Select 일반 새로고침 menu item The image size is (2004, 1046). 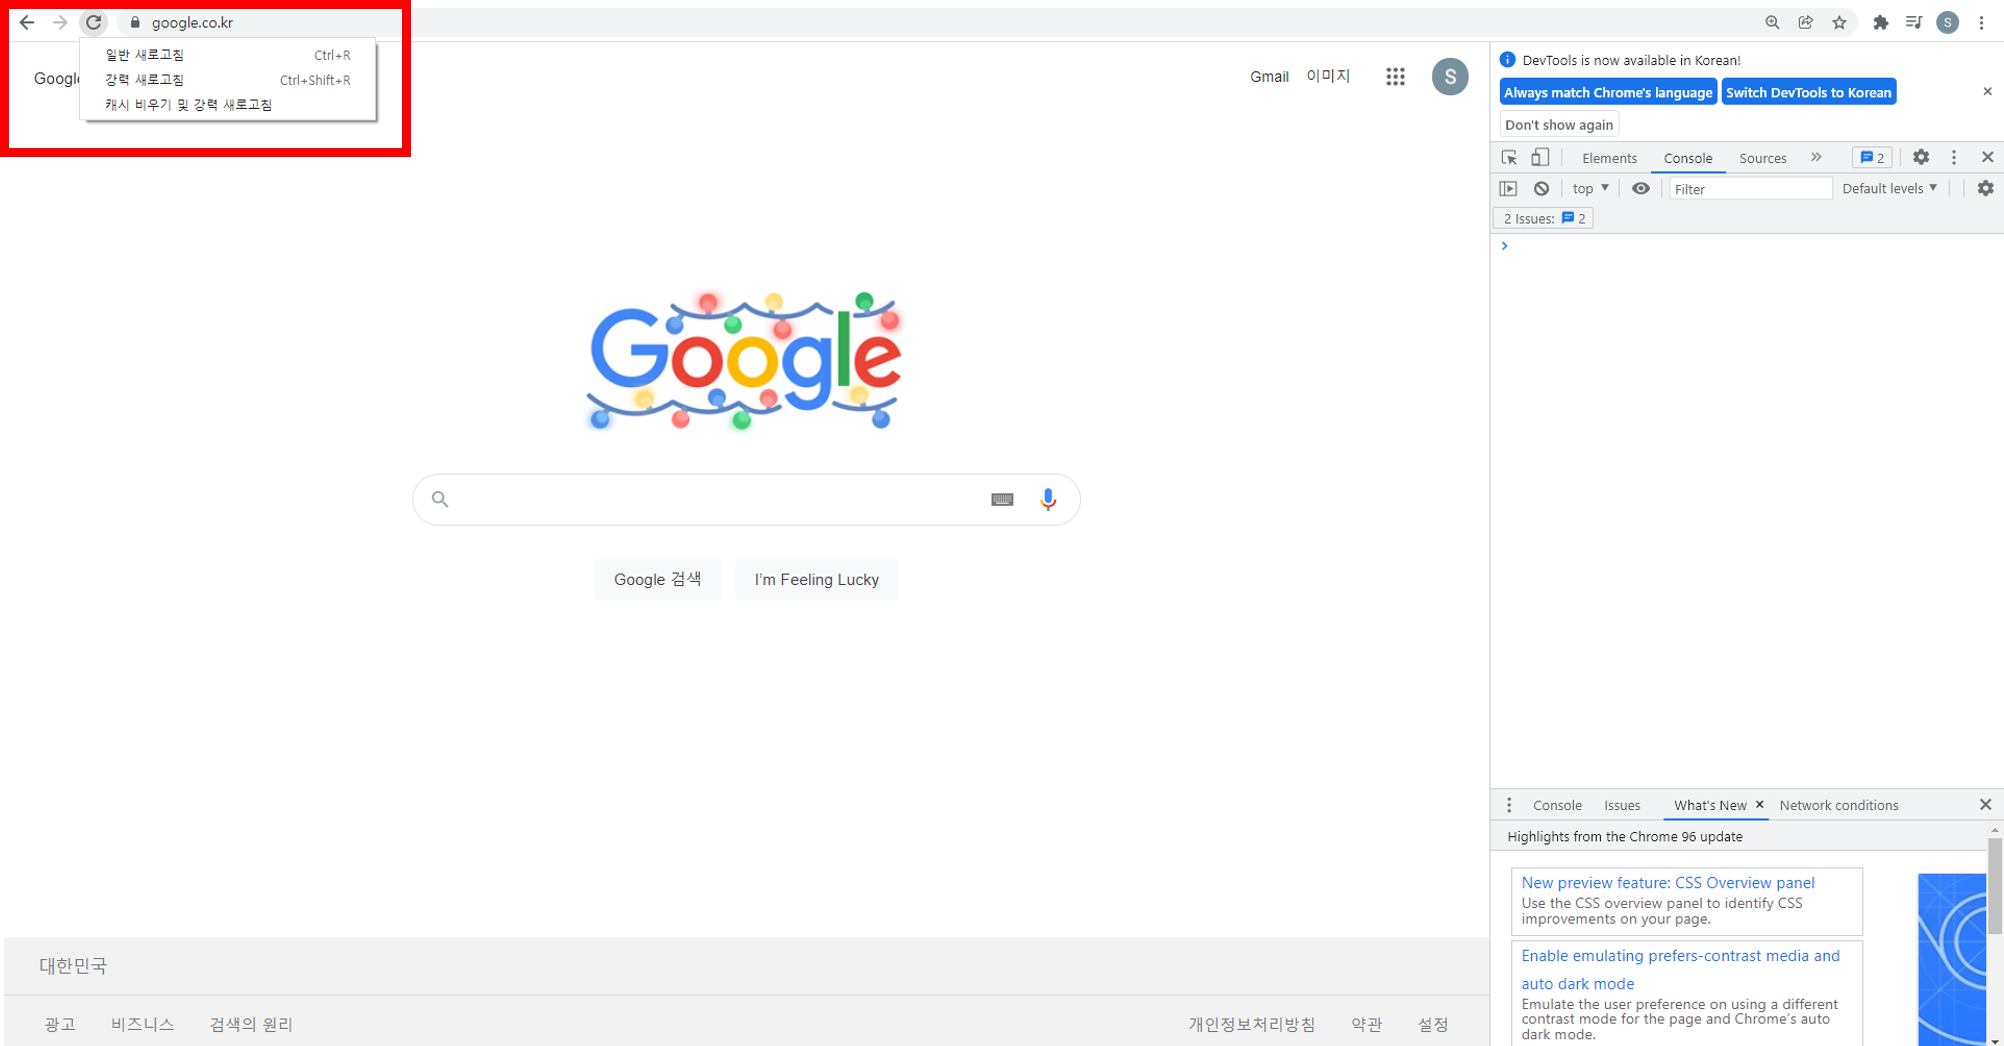228,55
